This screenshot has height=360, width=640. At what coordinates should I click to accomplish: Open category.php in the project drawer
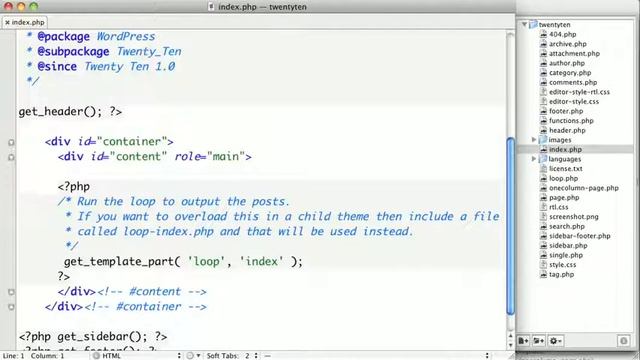(x=570, y=73)
